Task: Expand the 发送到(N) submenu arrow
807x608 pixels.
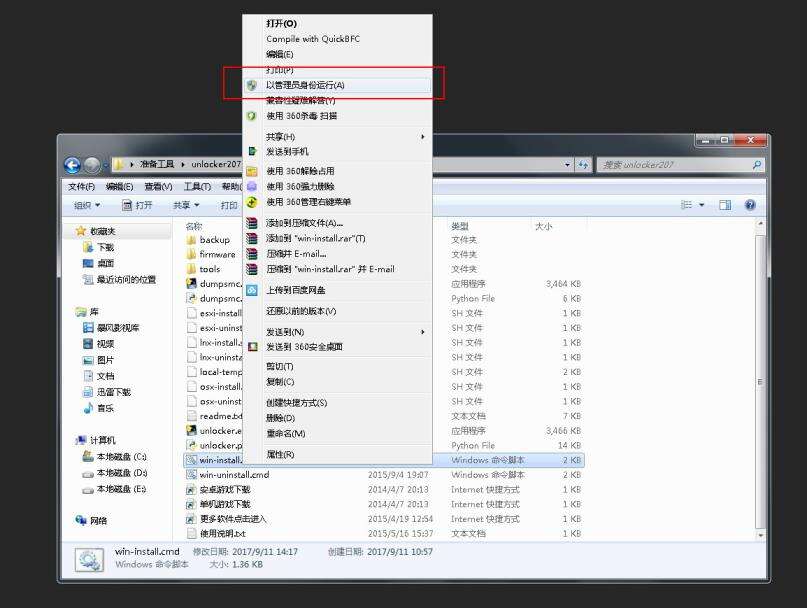Action: (423, 332)
